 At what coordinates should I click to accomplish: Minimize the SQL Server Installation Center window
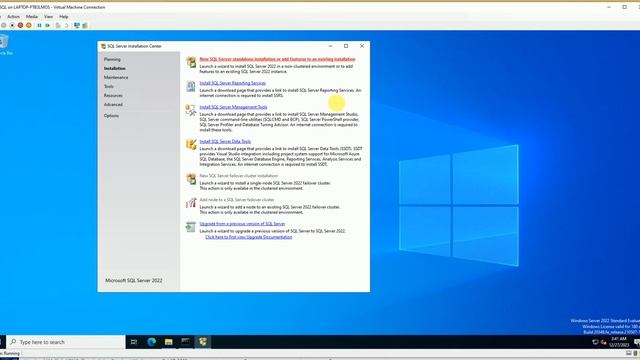point(331,46)
